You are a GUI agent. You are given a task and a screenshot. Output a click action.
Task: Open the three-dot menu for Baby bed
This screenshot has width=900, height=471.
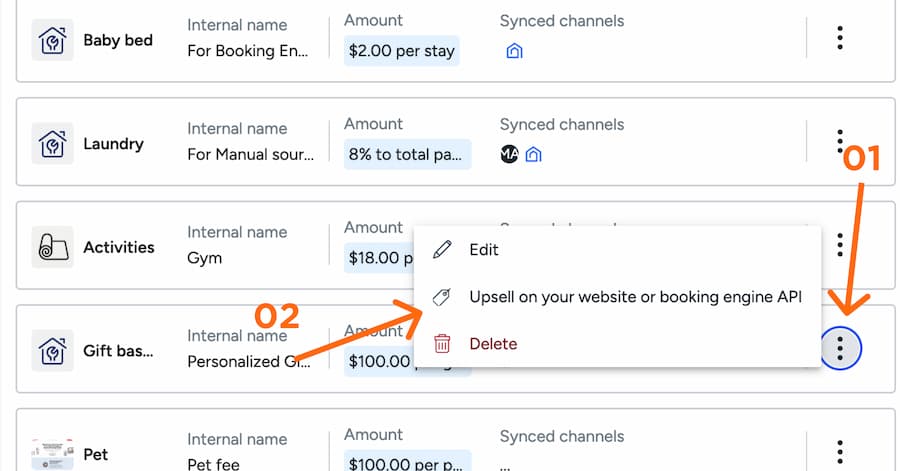840,38
